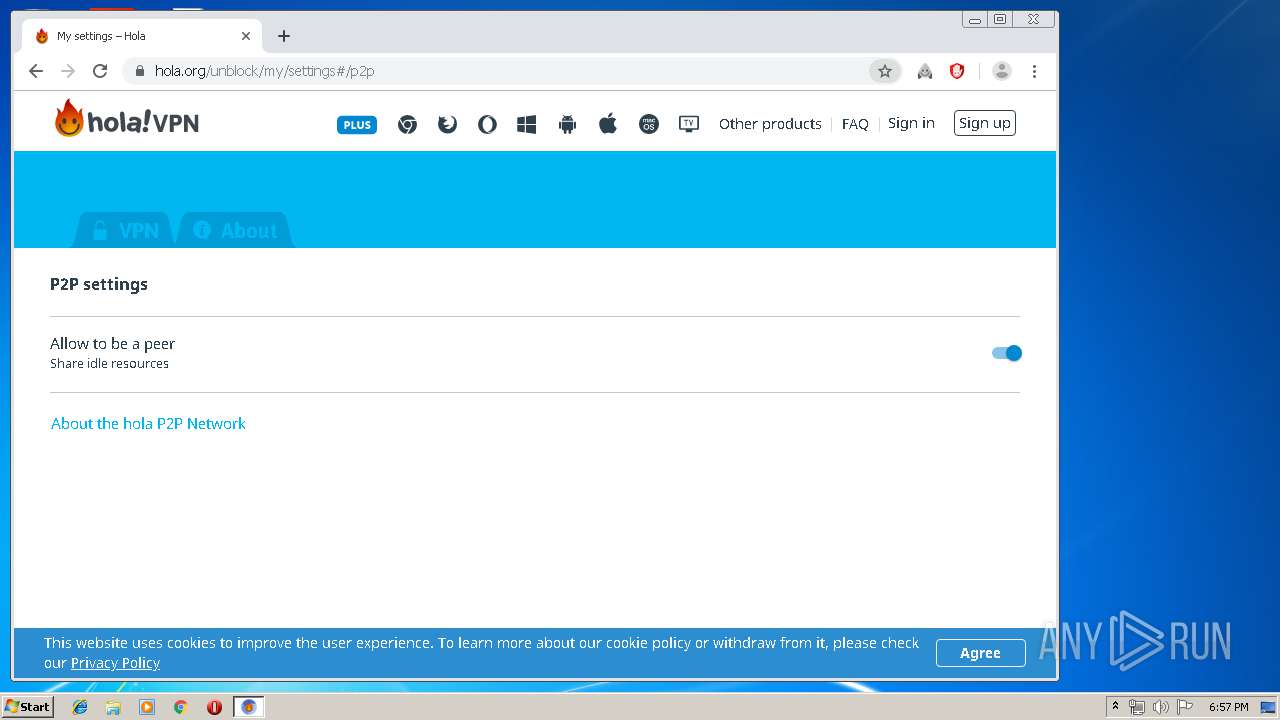
Task: Open the red shield extension icon
Action: [957, 71]
